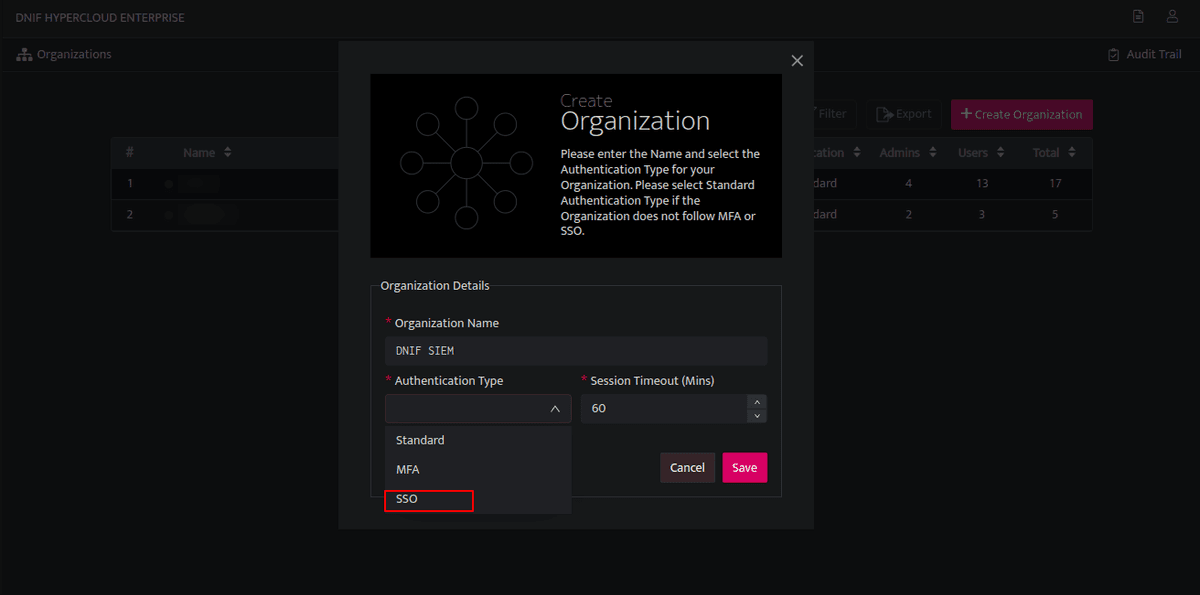Click the Save button
Screen dimensions: 1200x595
tap(745, 468)
